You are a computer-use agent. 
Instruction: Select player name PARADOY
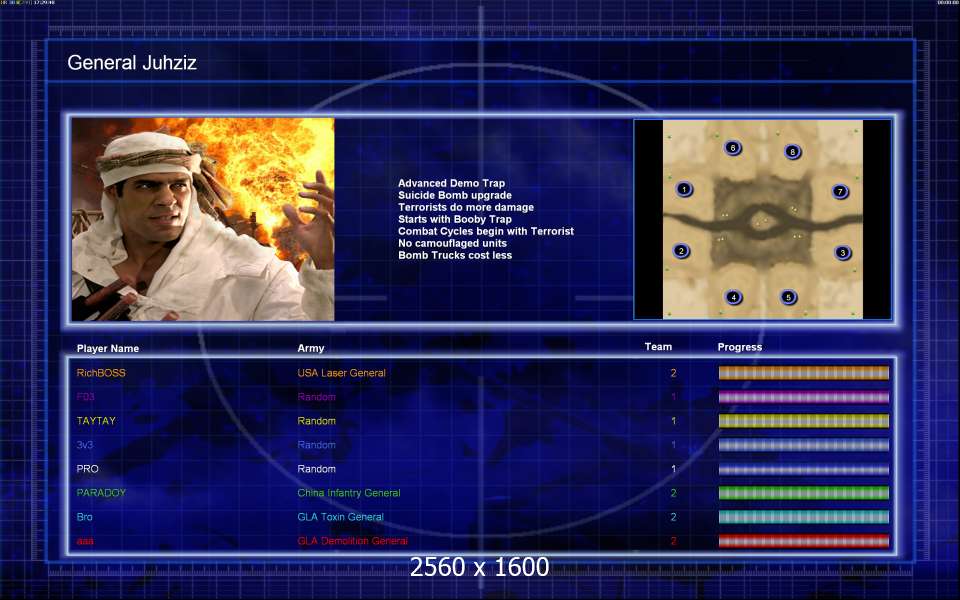tap(101, 493)
